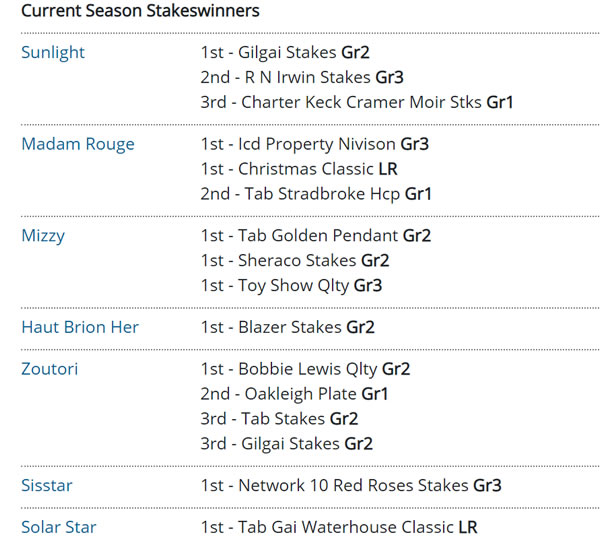Click the Madam Rouge link
The image size is (600, 558).
[78, 144]
